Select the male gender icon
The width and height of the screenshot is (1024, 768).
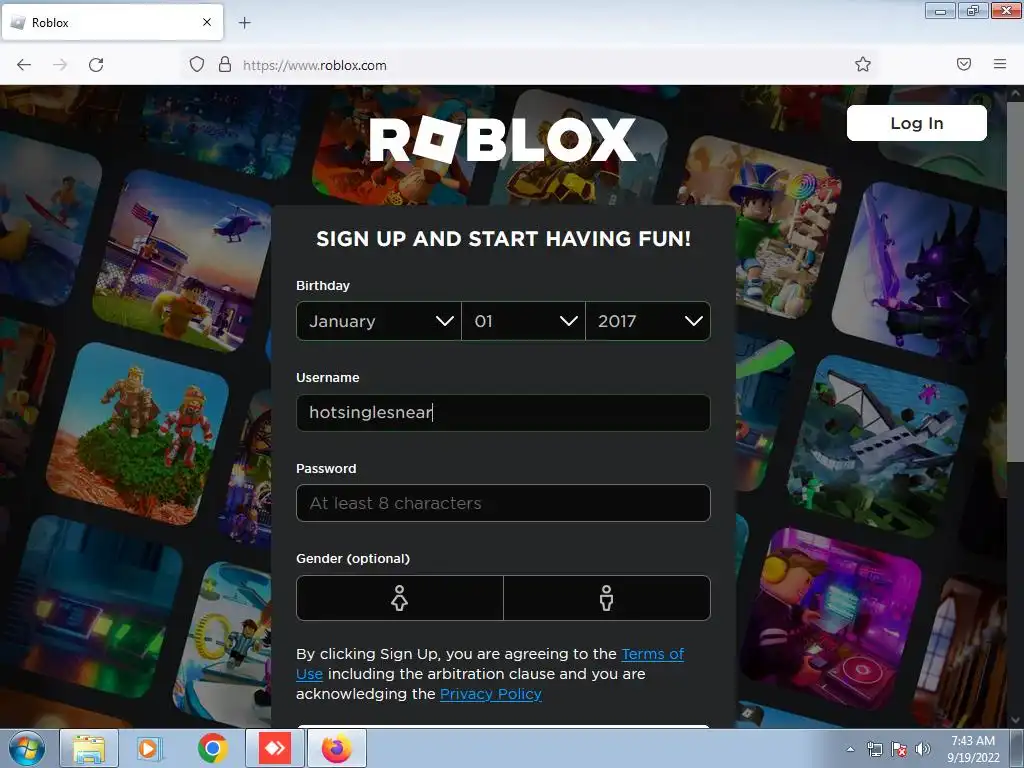click(x=607, y=598)
